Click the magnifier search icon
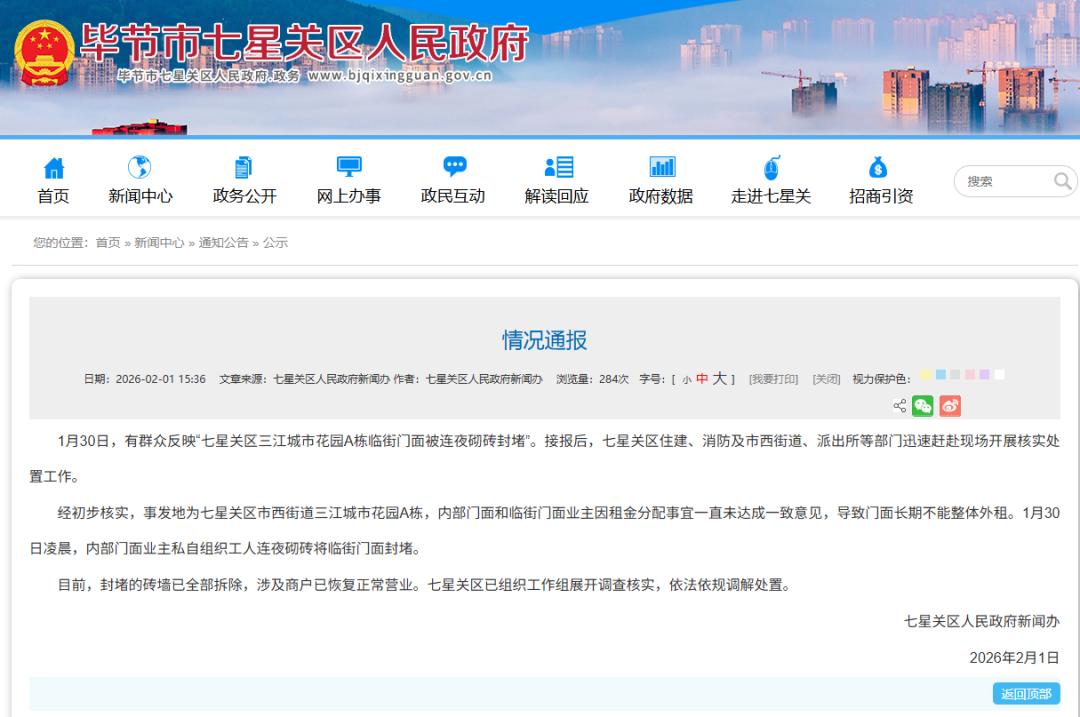Image resolution: width=1080 pixels, height=717 pixels. coord(1062,181)
